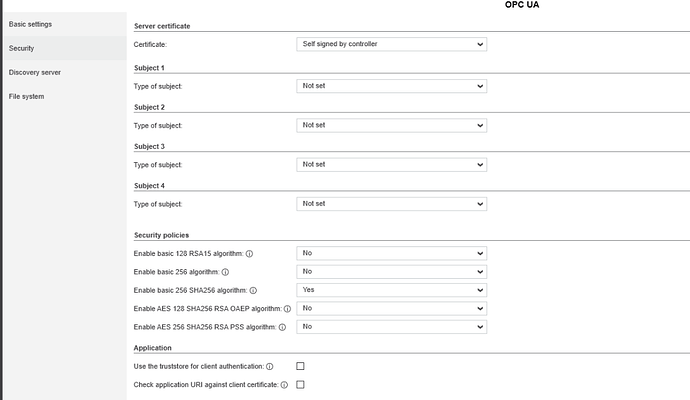The image size is (690, 400).
Task: Show info for AES 256 SHA256 RSA PSS
Action: (283, 327)
